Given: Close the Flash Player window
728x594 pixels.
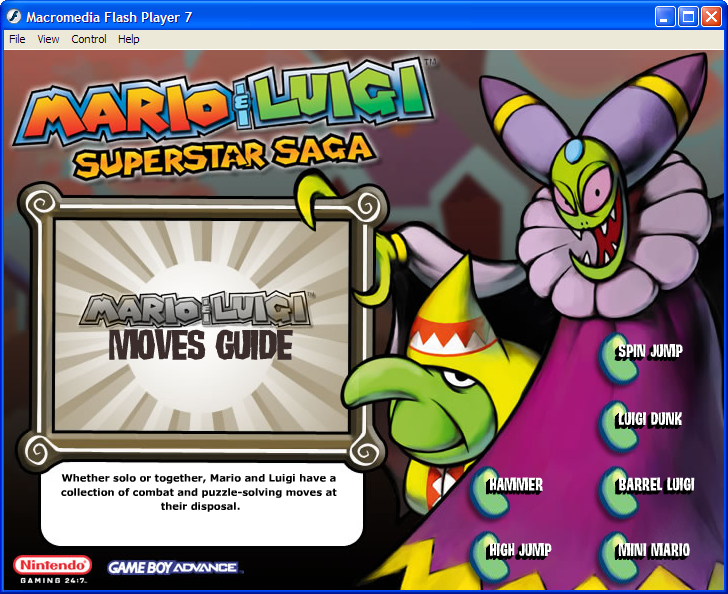Looking at the screenshot, I should pos(711,17).
